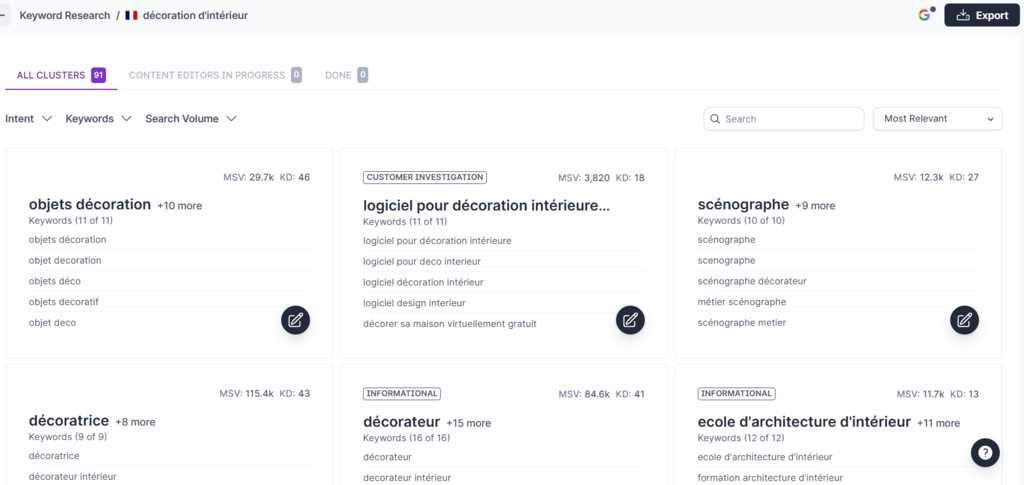Image resolution: width=1024 pixels, height=485 pixels.
Task: Click the French flag icon
Action: 131,16
